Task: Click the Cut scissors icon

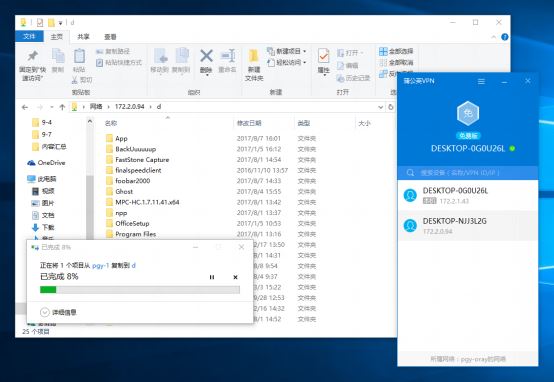Action: click(75, 80)
